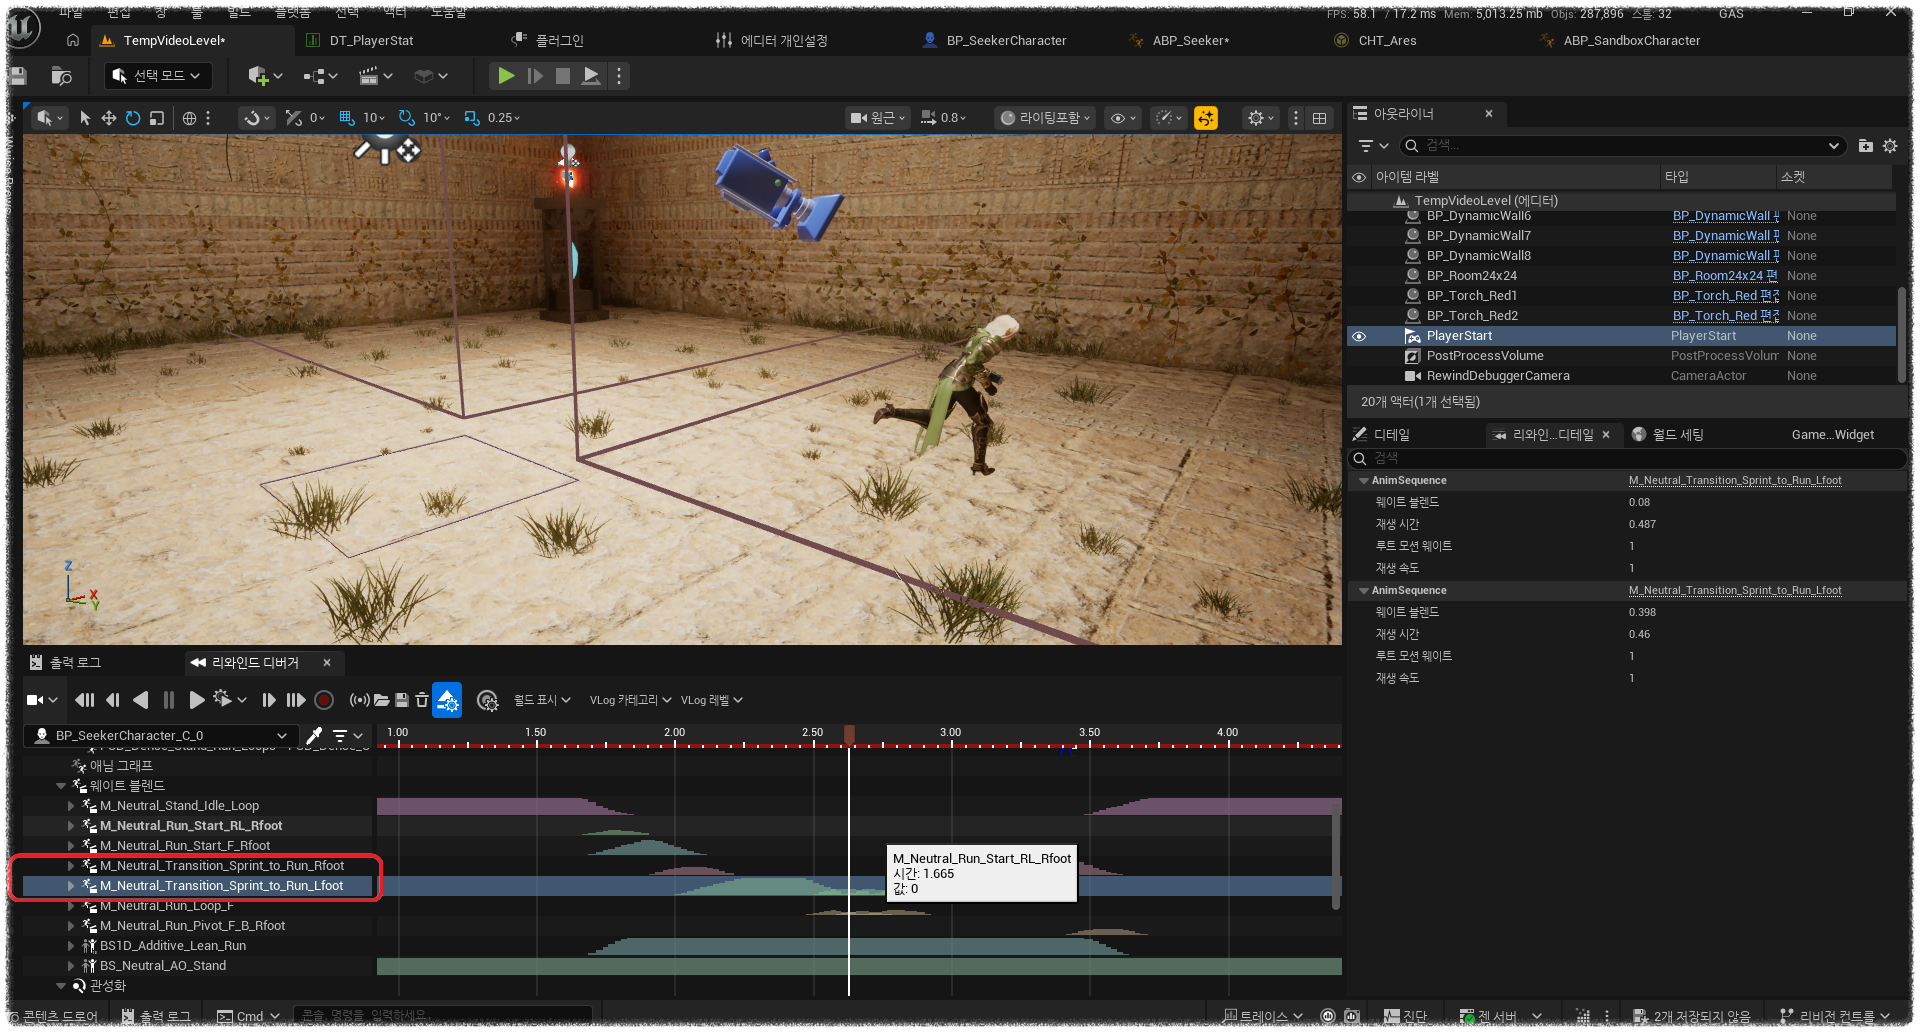Switch to the DT_PlayerStat tab
1920x1032 pixels.
click(371, 41)
